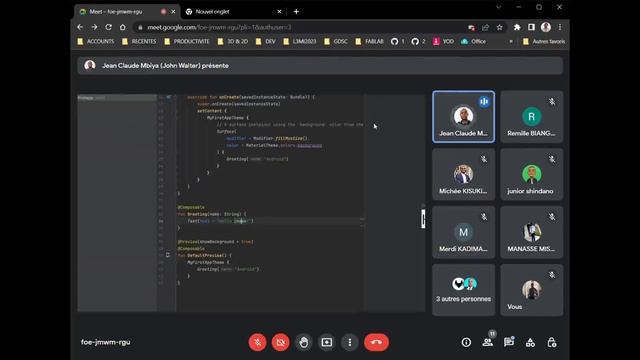
Task: Select Remille BIANG... participant tile
Action: (531, 117)
